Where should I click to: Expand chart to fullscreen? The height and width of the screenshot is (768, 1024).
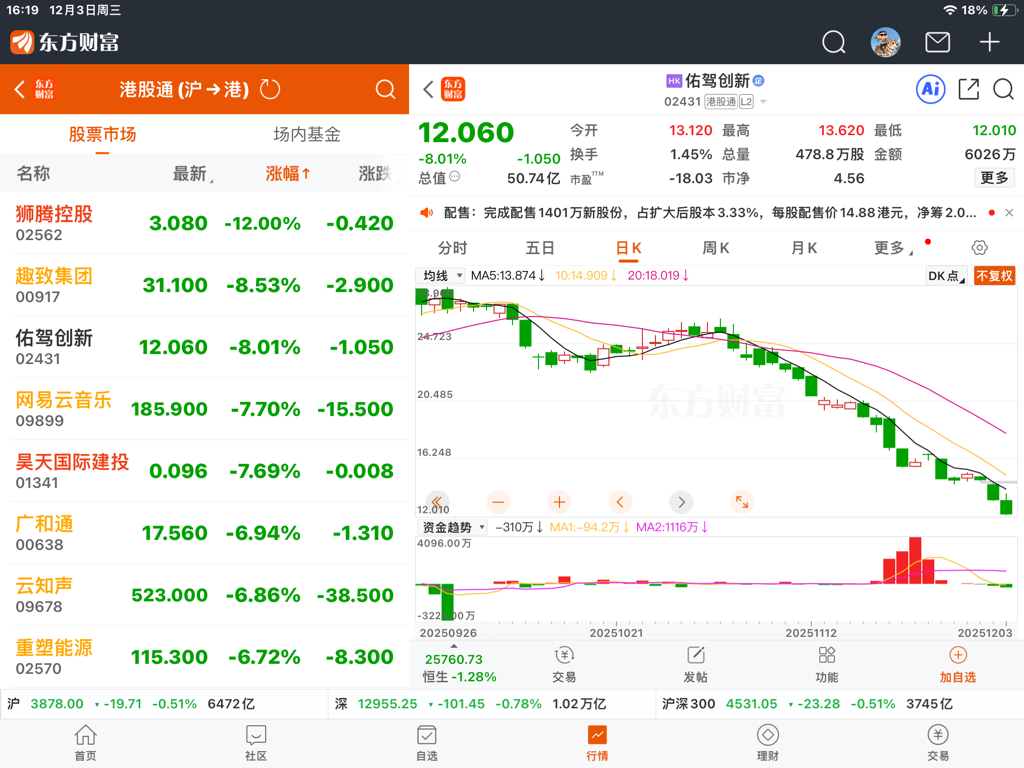[x=742, y=502]
